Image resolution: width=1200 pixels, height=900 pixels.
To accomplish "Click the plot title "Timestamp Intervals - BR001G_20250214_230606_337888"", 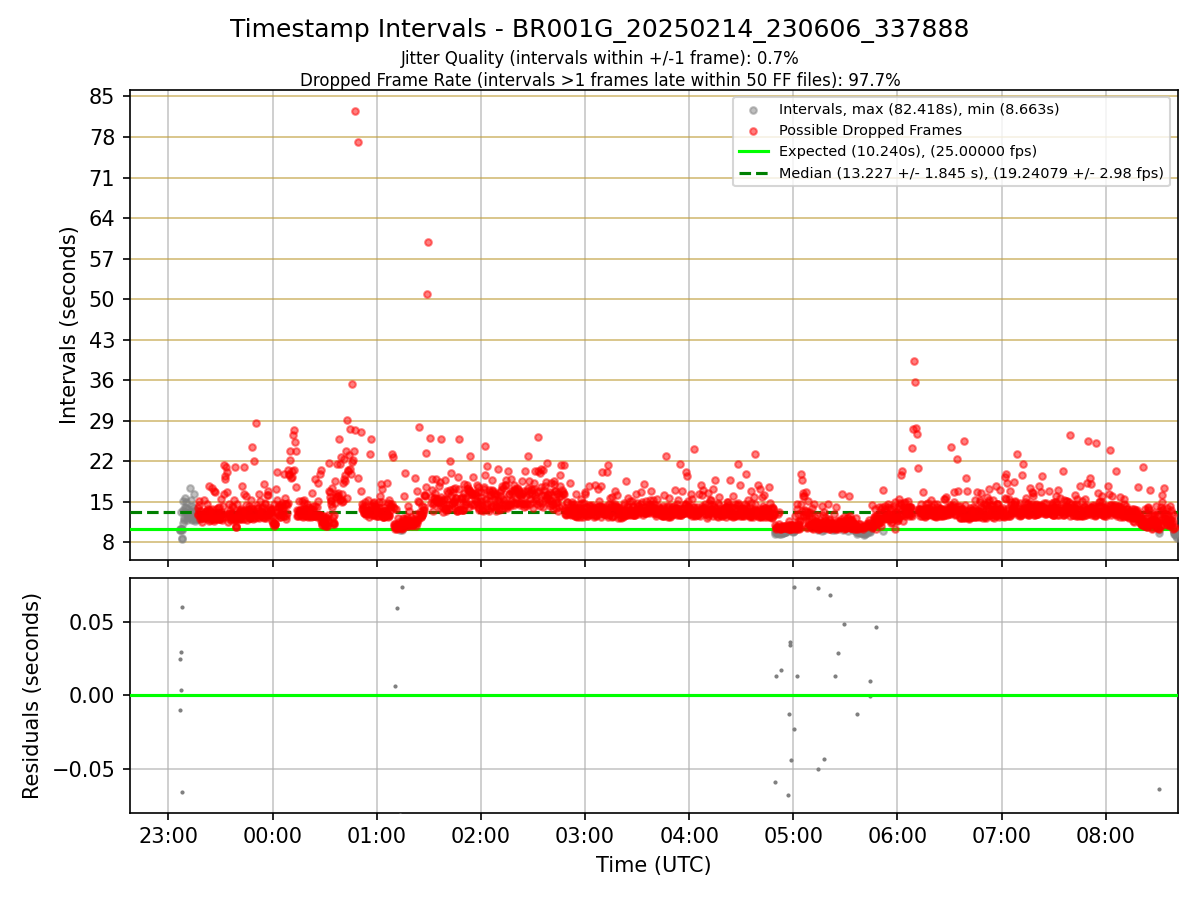I will (x=599, y=29).
